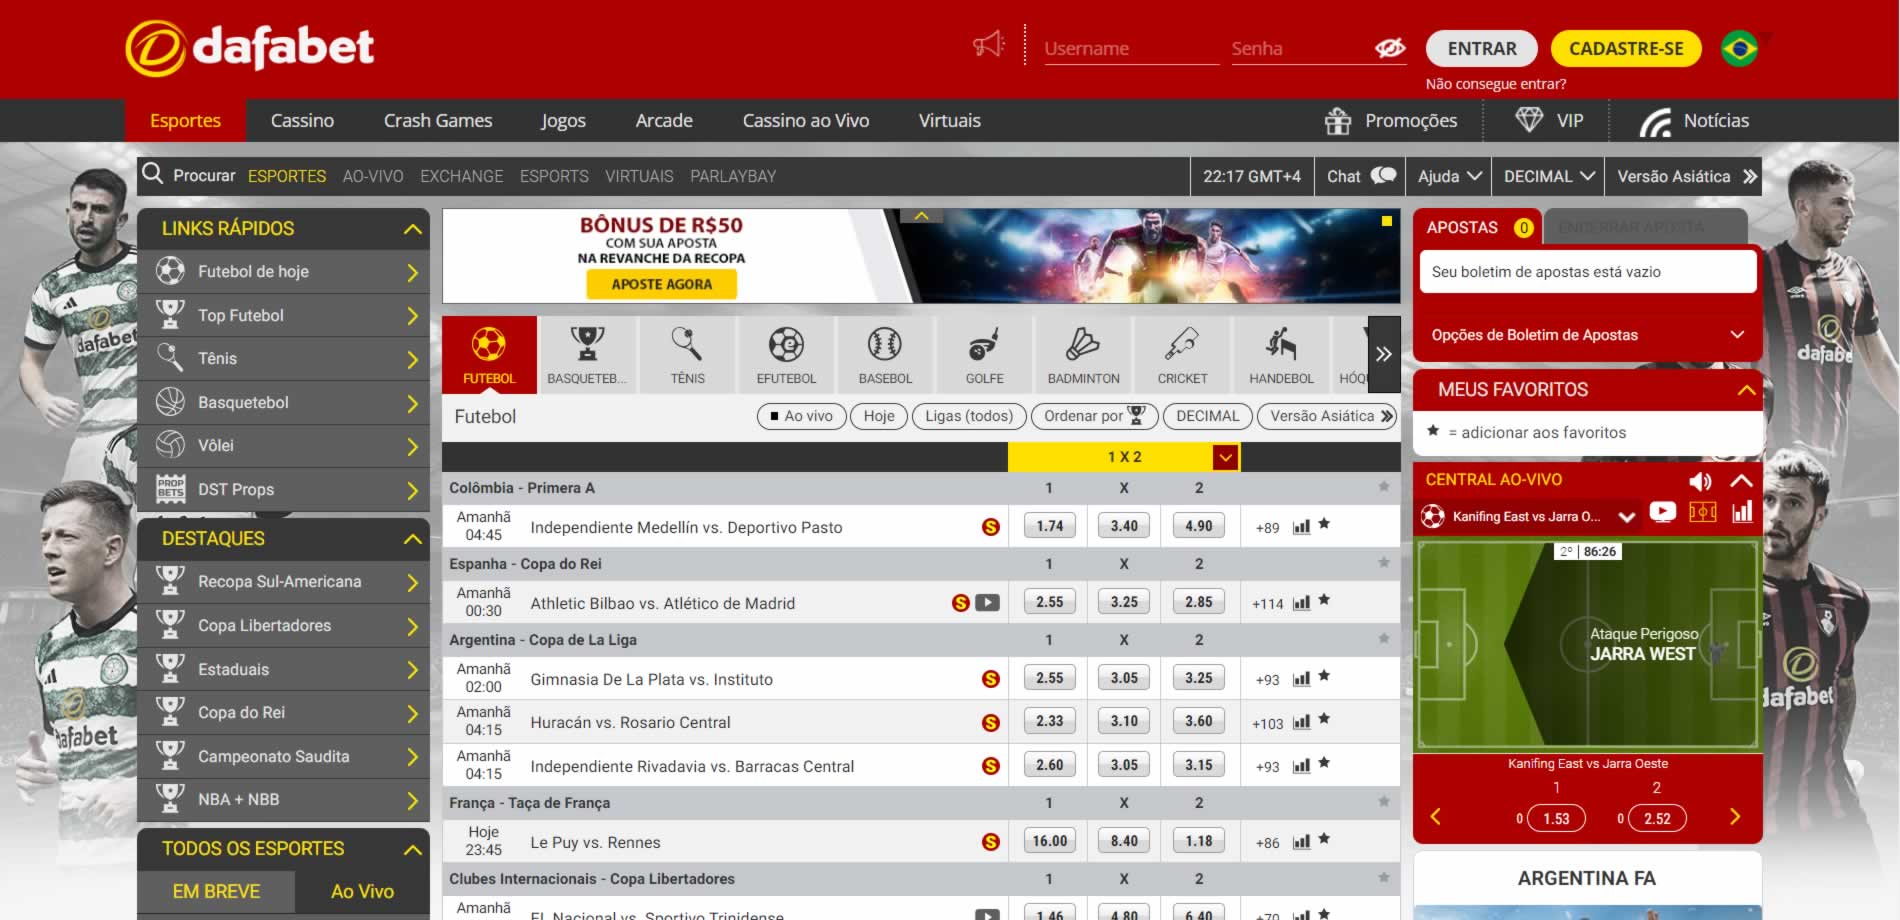Viewport: 1900px width, 920px height.
Task: Click the sports carousel next arrow
Action: point(1384,354)
